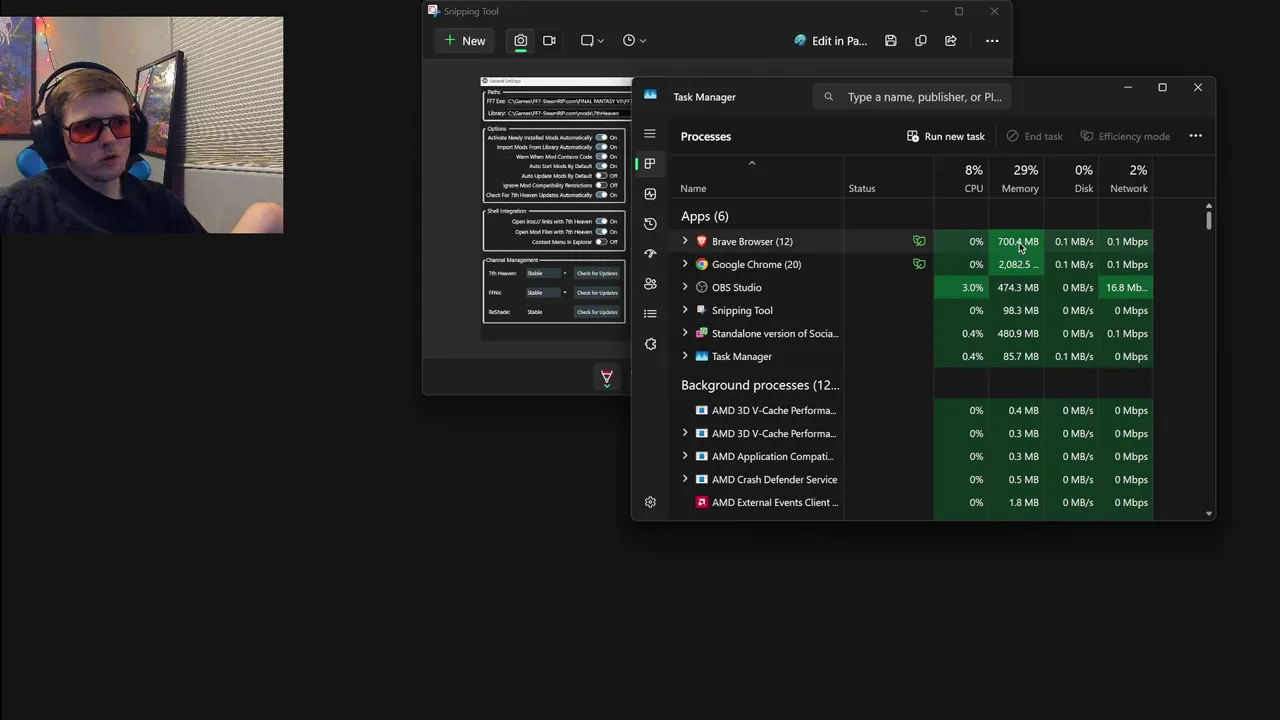Expand the OBS Studio process group

[x=685, y=287]
